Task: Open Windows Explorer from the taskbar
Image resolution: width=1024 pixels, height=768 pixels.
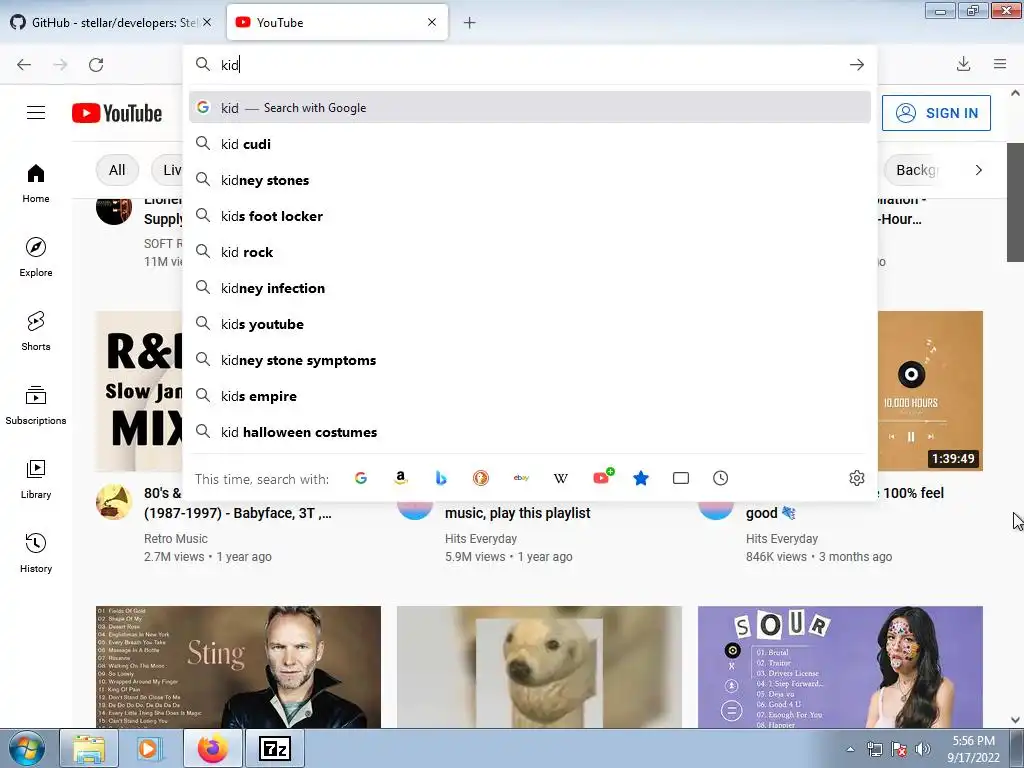Action: (89, 749)
